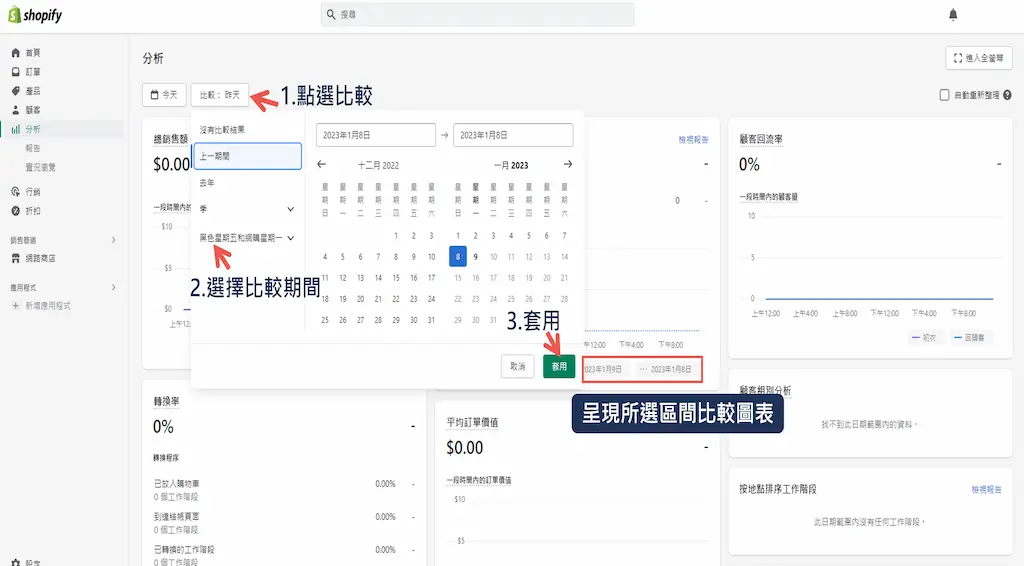Click the 已放入購物車 row label

(x=176, y=484)
